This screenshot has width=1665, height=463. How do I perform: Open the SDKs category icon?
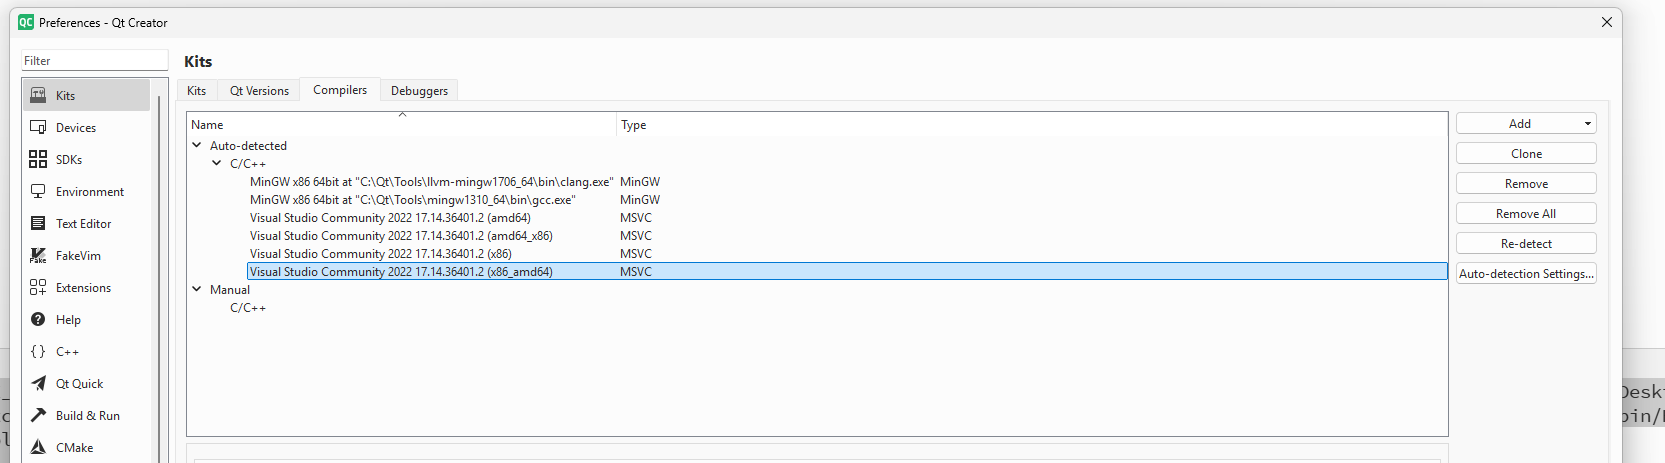click(38, 159)
